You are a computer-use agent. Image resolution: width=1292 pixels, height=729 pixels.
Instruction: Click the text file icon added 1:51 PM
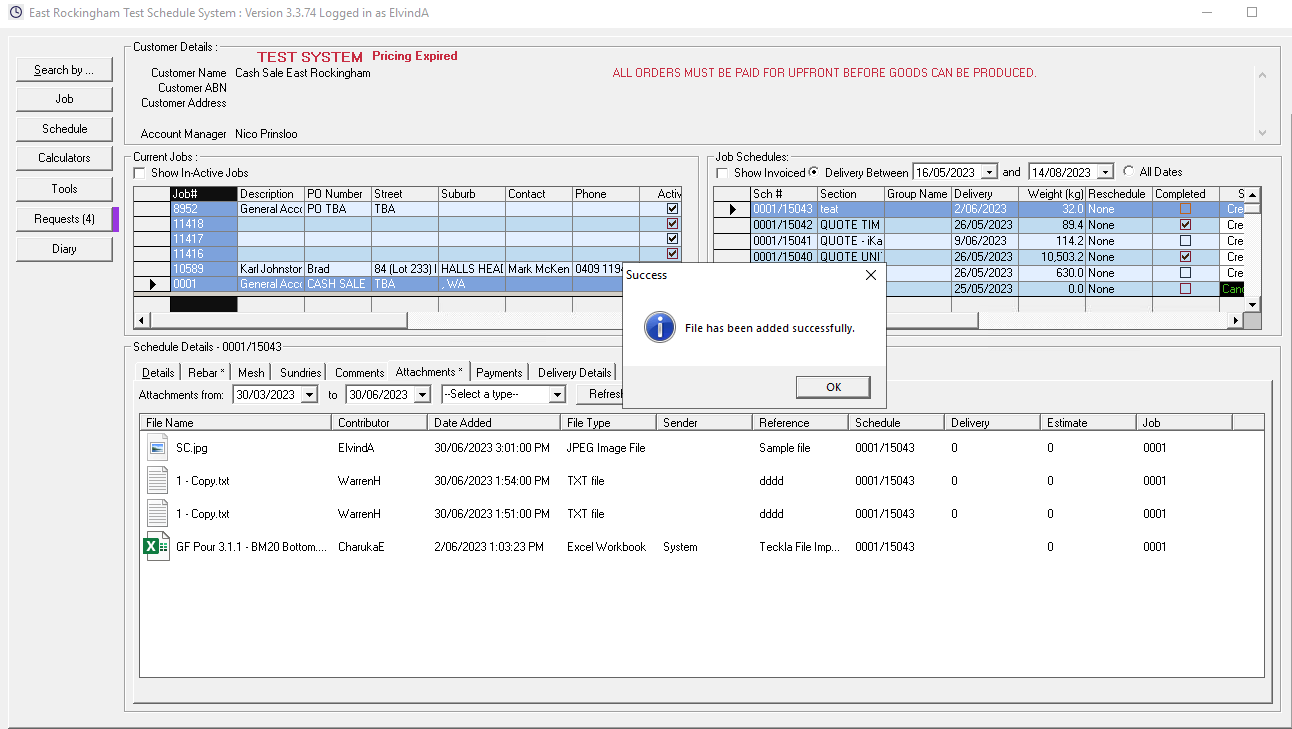157,514
